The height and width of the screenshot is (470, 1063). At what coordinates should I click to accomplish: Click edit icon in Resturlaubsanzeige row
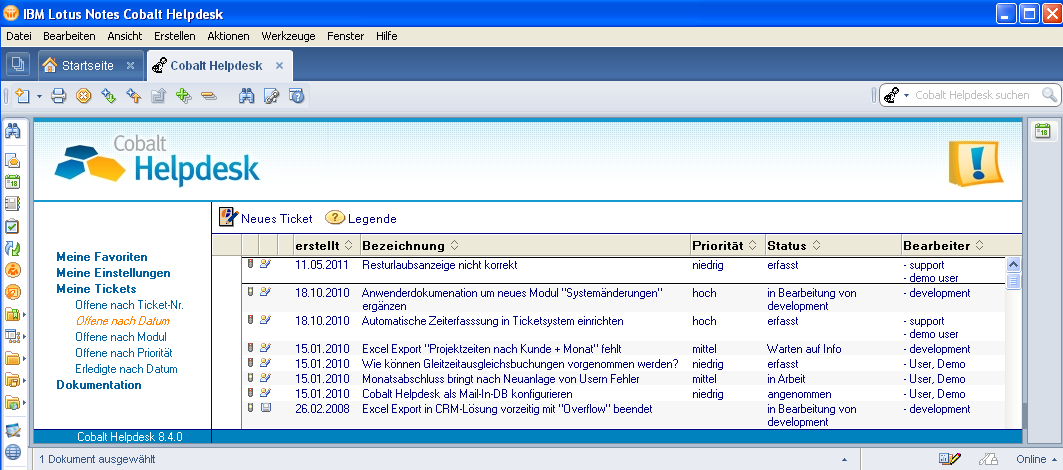tap(266, 265)
